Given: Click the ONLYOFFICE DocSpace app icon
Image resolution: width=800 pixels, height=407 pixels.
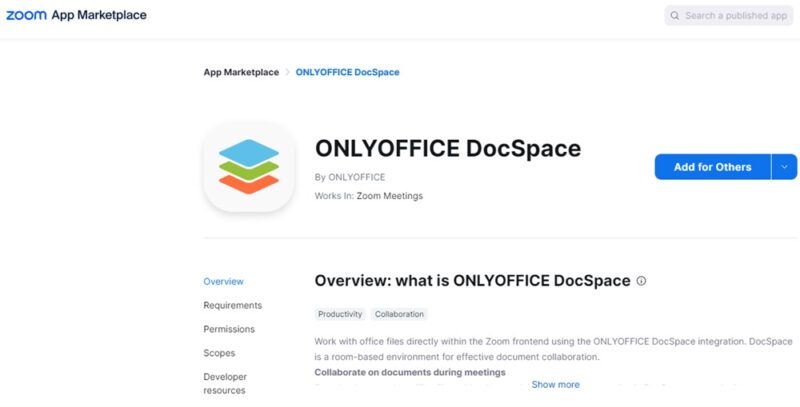Looking at the screenshot, I should coord(249,167).
